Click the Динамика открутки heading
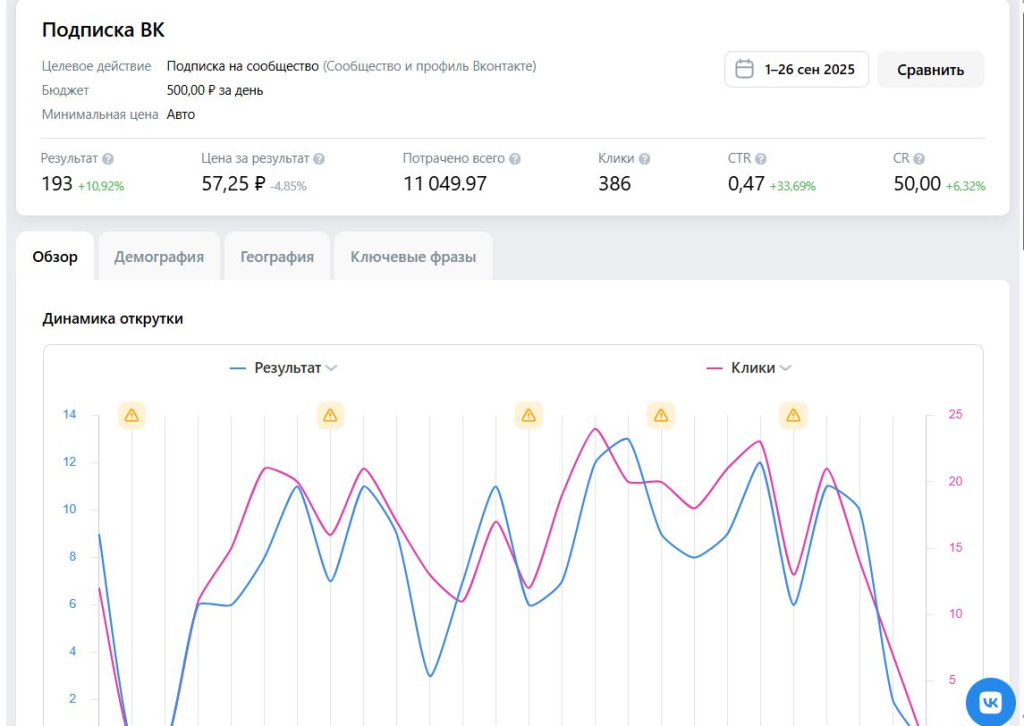The height and width of the screenshot is (726, 1024). 112,319
